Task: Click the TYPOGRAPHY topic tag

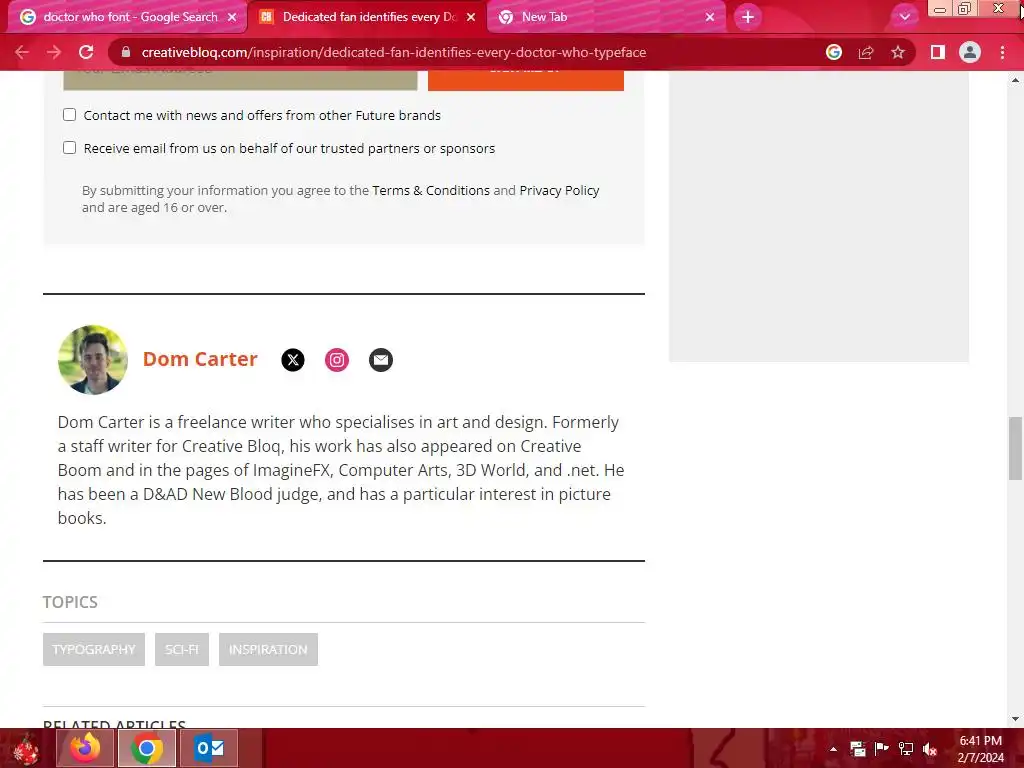Action: 94,649
